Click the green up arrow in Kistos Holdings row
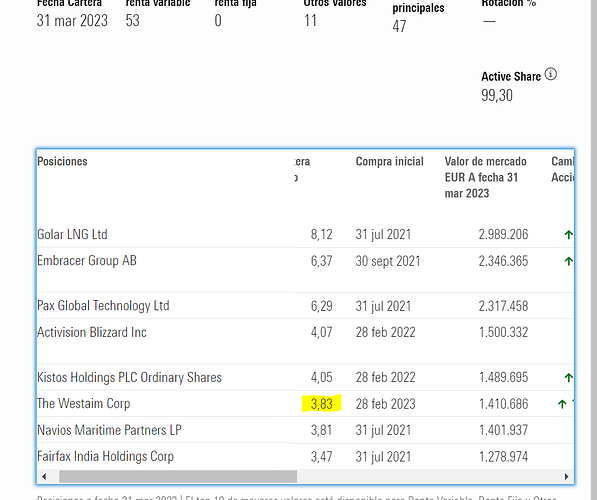 click(568, 377)
